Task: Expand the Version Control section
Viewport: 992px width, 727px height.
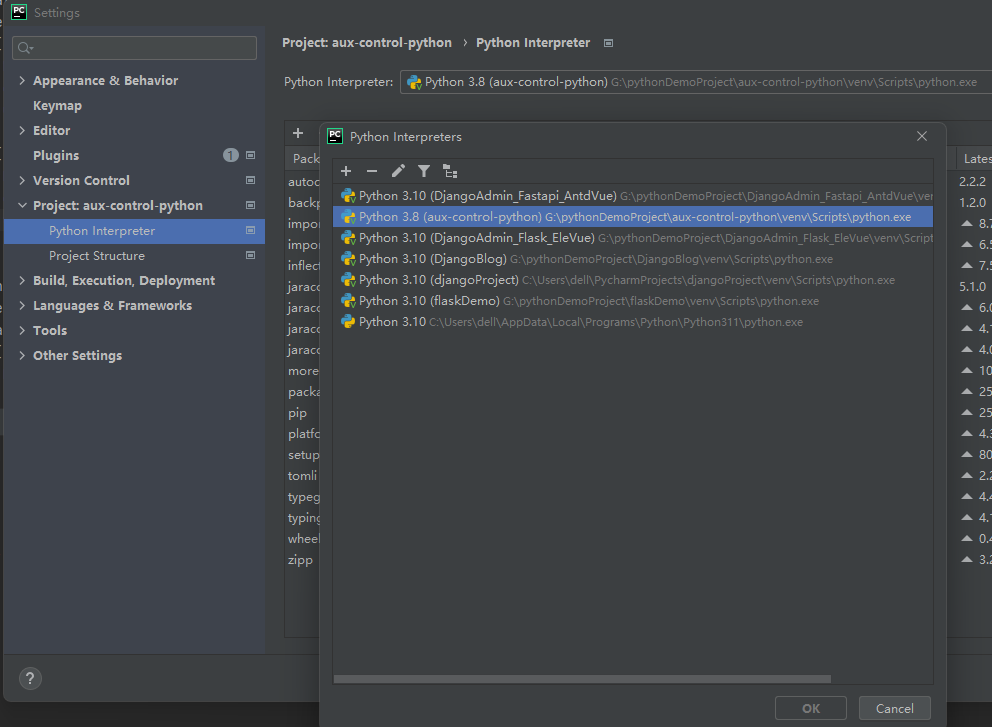Action: 22,180
